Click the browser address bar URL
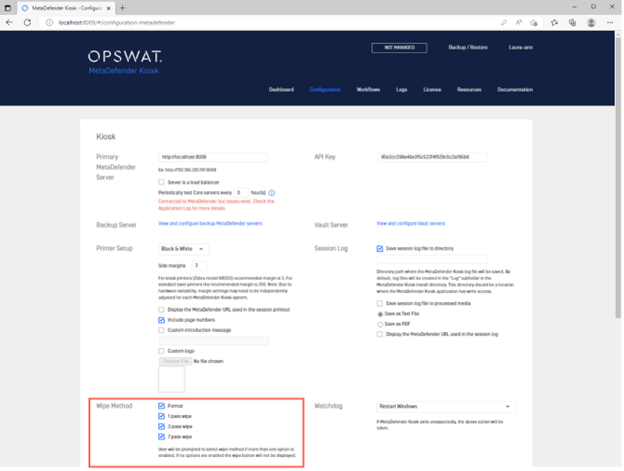Viewport: 624px width, 471px height. (117, 23)
